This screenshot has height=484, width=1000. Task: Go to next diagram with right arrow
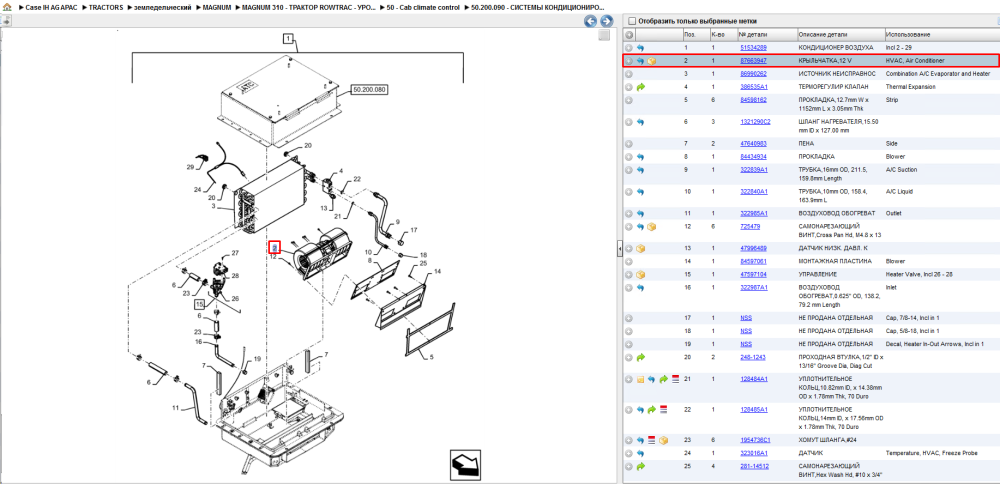pos(606,21)
